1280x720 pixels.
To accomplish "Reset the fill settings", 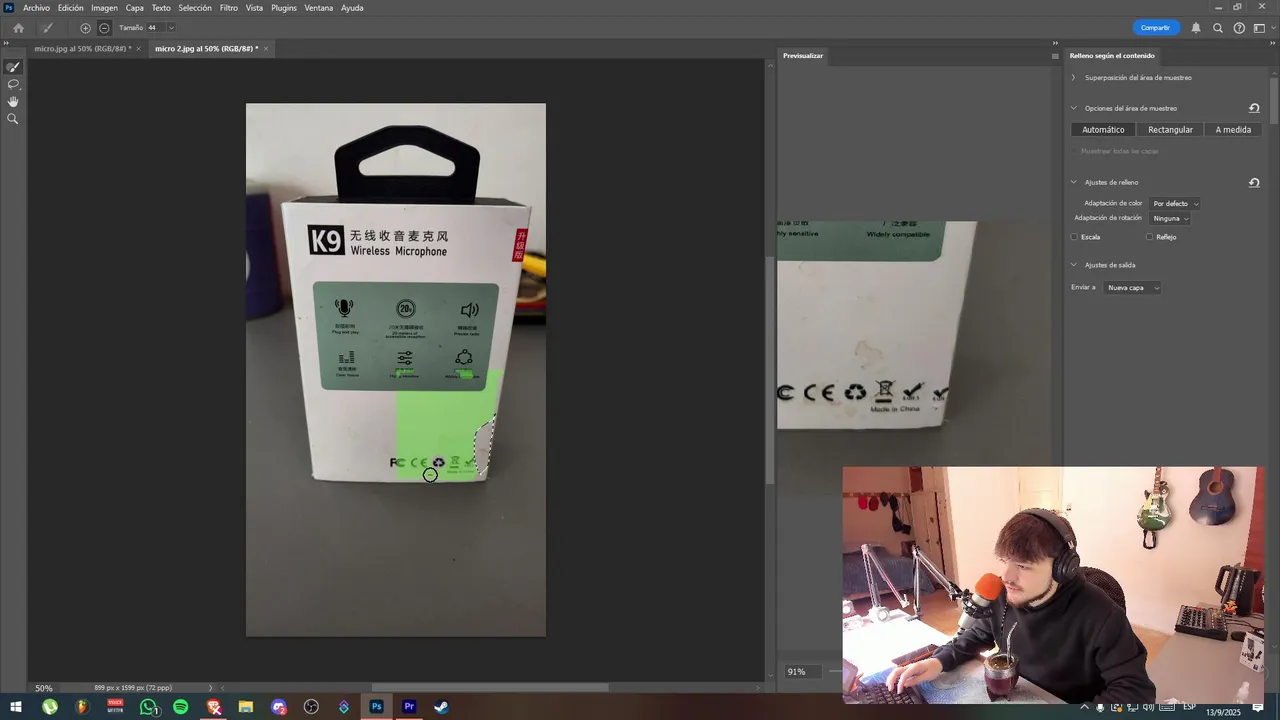I will 1254,183.
